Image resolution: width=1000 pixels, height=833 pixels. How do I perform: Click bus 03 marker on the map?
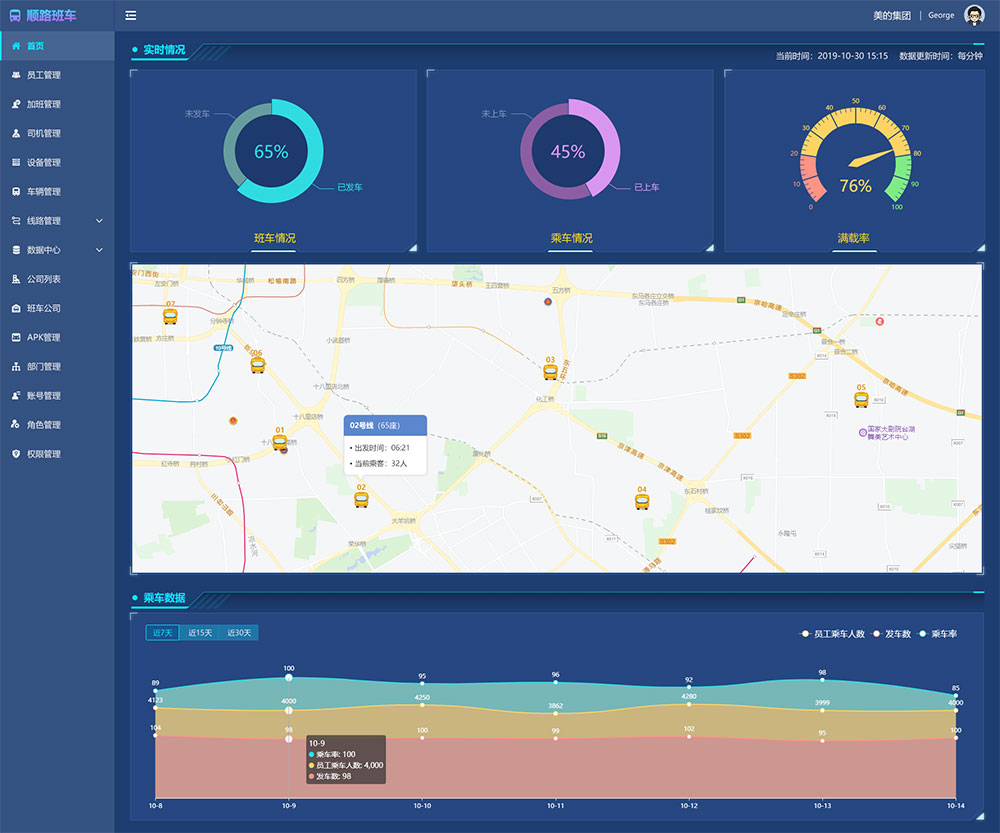click(x=550, y=372)
